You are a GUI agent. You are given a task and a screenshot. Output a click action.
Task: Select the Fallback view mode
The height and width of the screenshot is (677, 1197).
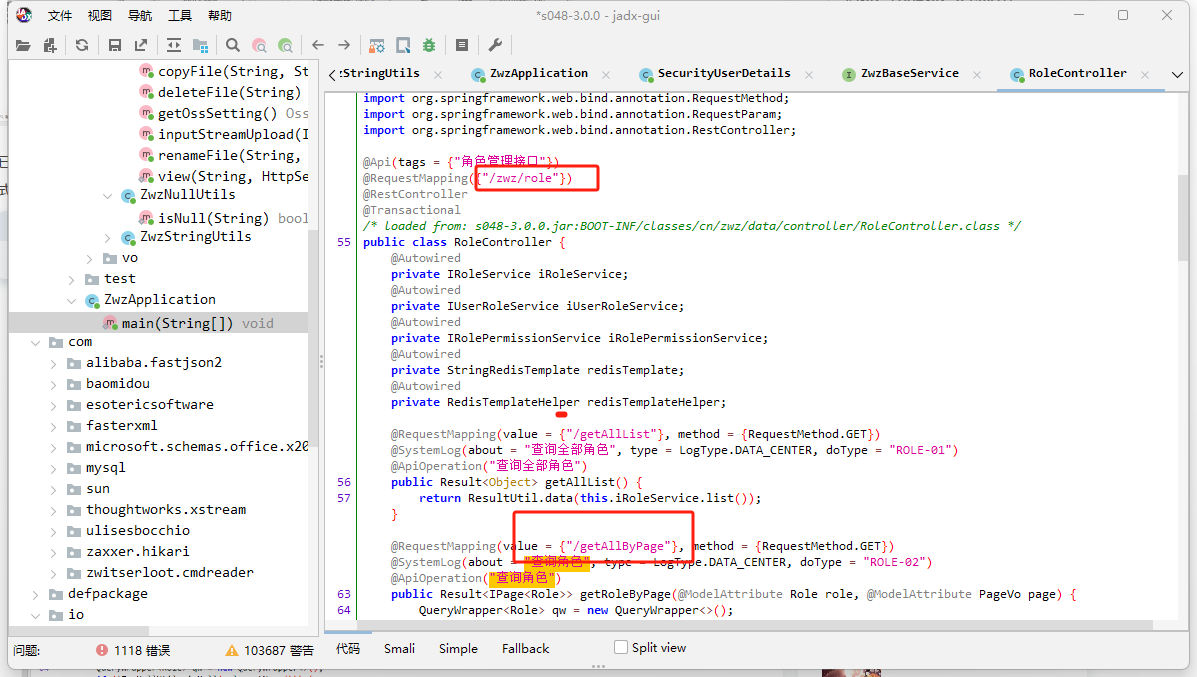tap(525, 648)
